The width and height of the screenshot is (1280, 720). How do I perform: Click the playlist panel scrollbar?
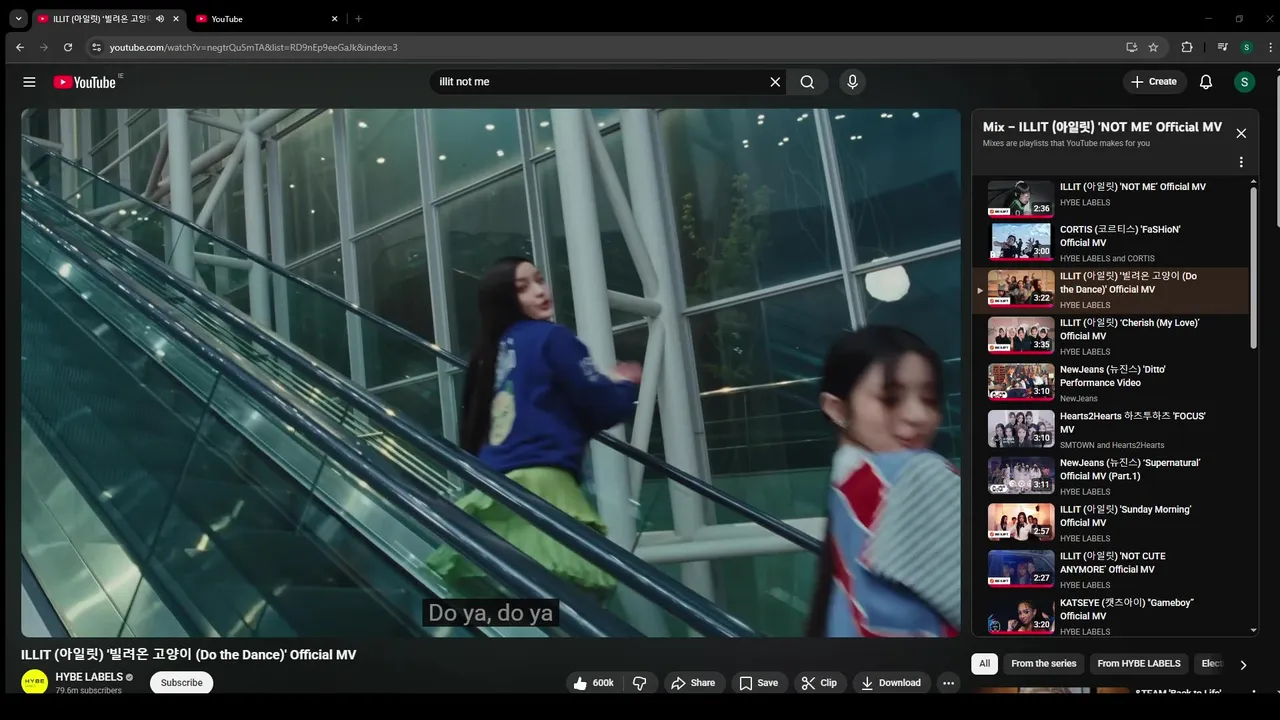1254,268
